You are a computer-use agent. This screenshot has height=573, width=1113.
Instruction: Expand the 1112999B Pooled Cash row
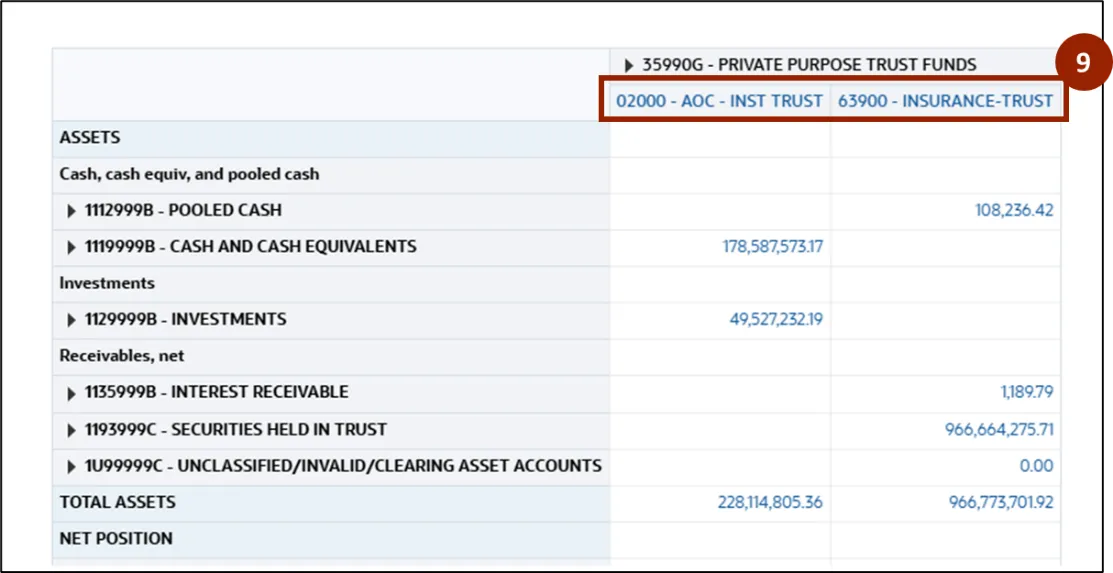[71, 211]
